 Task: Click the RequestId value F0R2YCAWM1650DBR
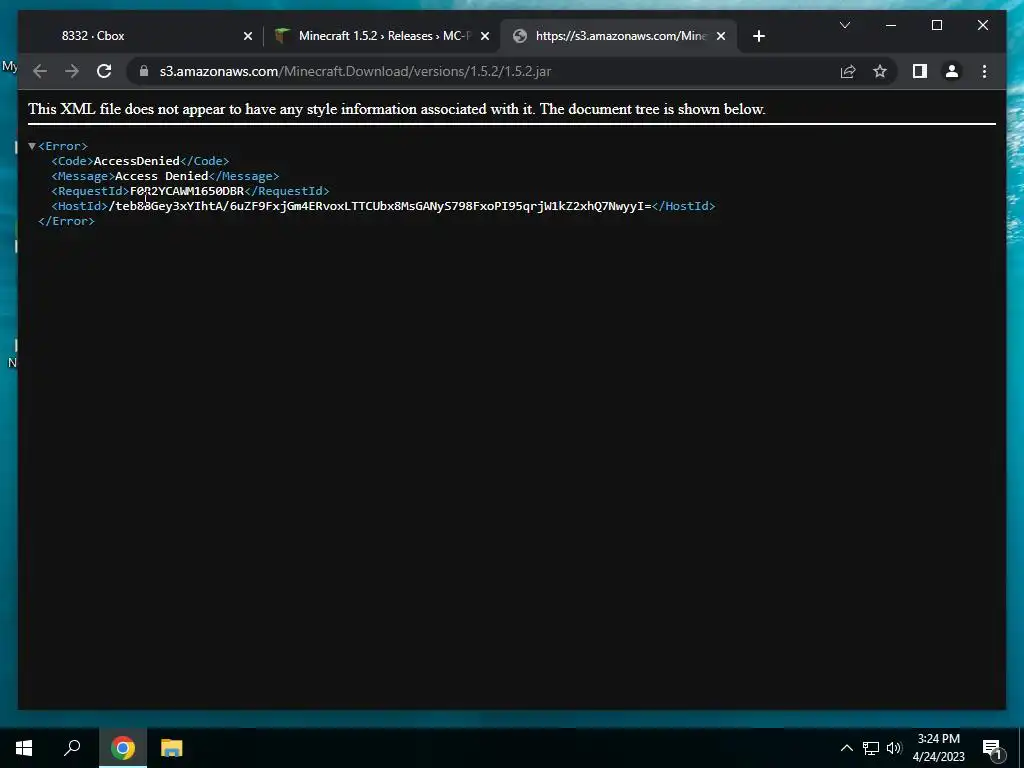(187, 191)
